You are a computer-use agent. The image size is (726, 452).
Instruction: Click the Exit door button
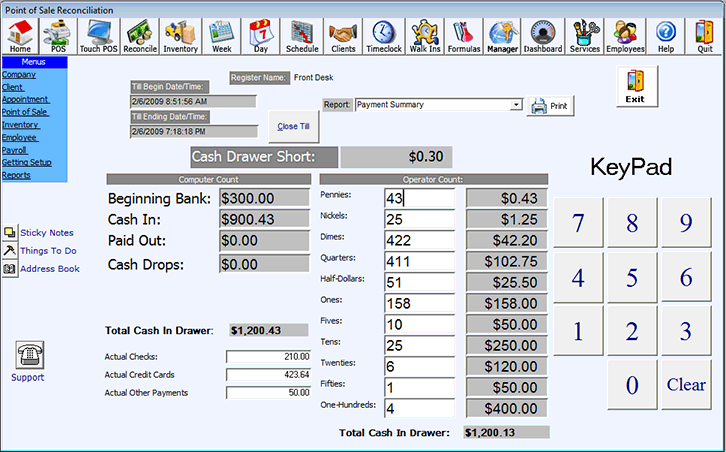tap(637, 87)
